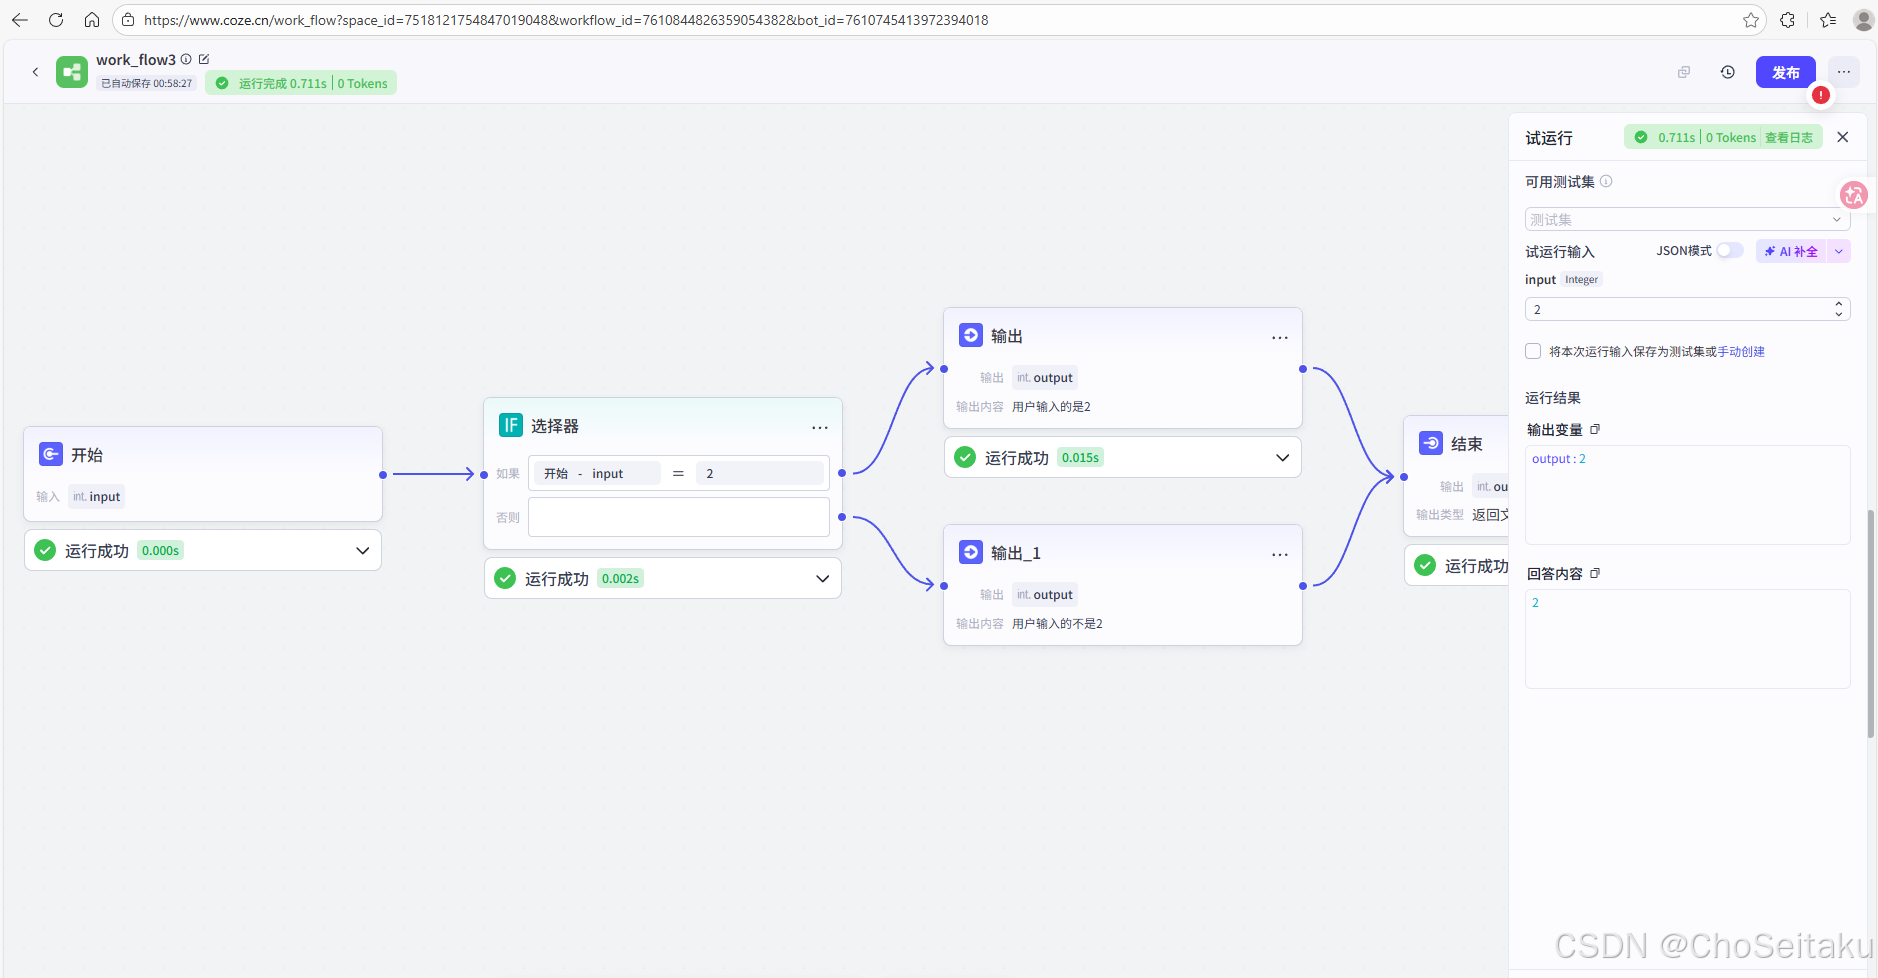Click the output:2 result text
The image size is (1878, 978).
(x=1559, y=458)
